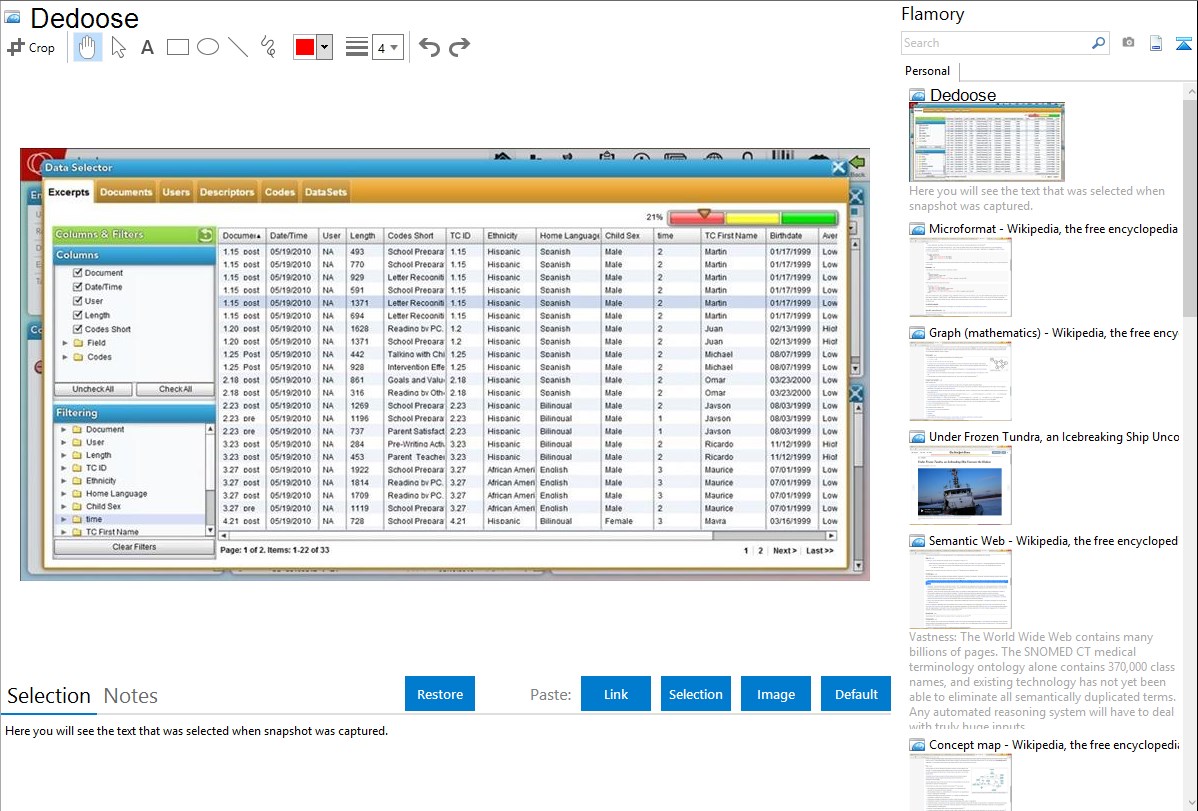Click the Link paste button
Screen dimensions: 1198x811
pos(616,694)
